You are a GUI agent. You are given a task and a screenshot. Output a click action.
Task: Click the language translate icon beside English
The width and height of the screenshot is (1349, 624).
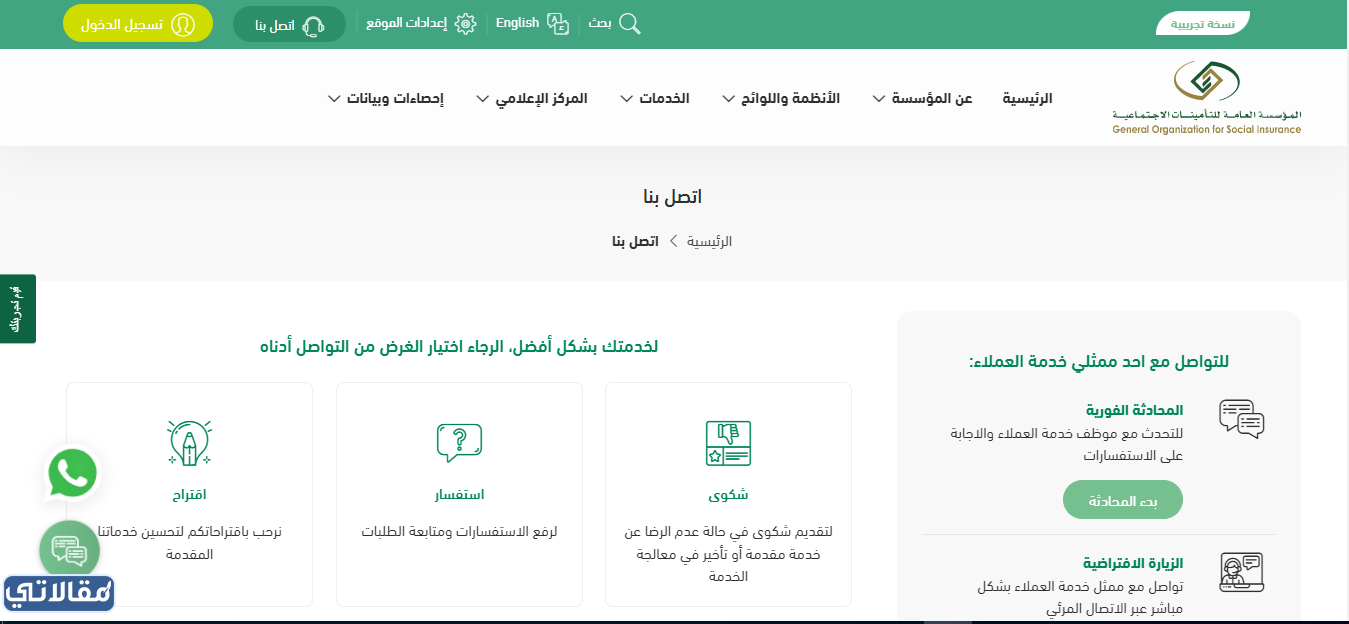pyautogui.click(x=558, y=23)
